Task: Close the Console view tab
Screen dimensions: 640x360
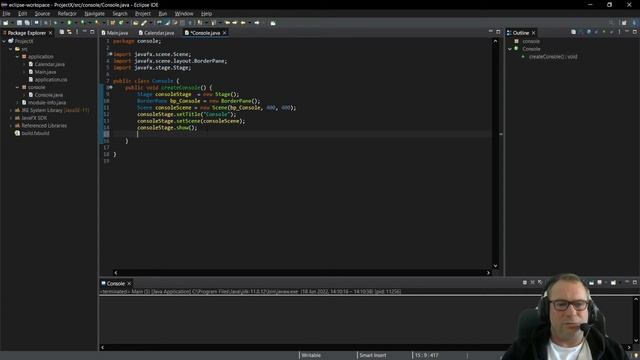Action: tap(129, 283)
